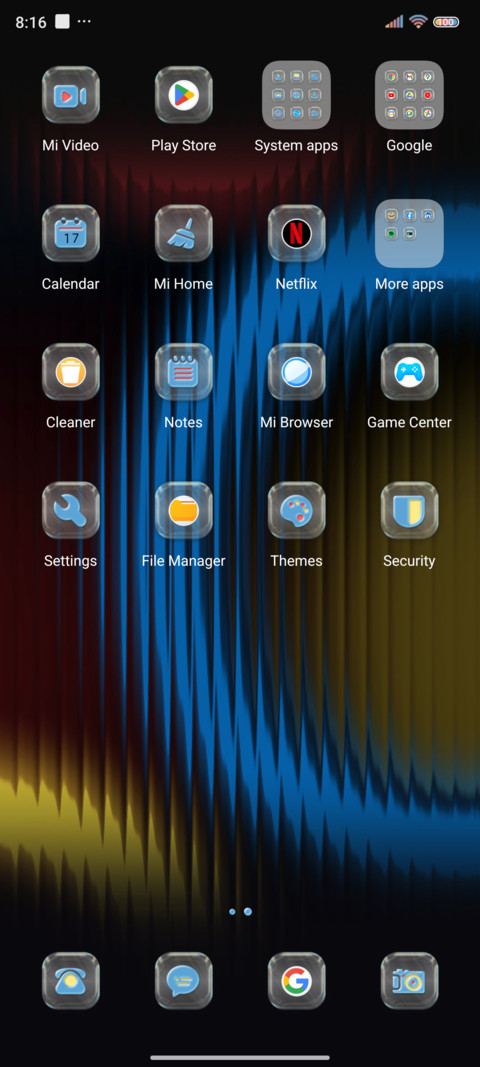Screen dimensions: 480x1067
Task: Tap the Wi-Fi status icon
Action: [x=418, y=22]
